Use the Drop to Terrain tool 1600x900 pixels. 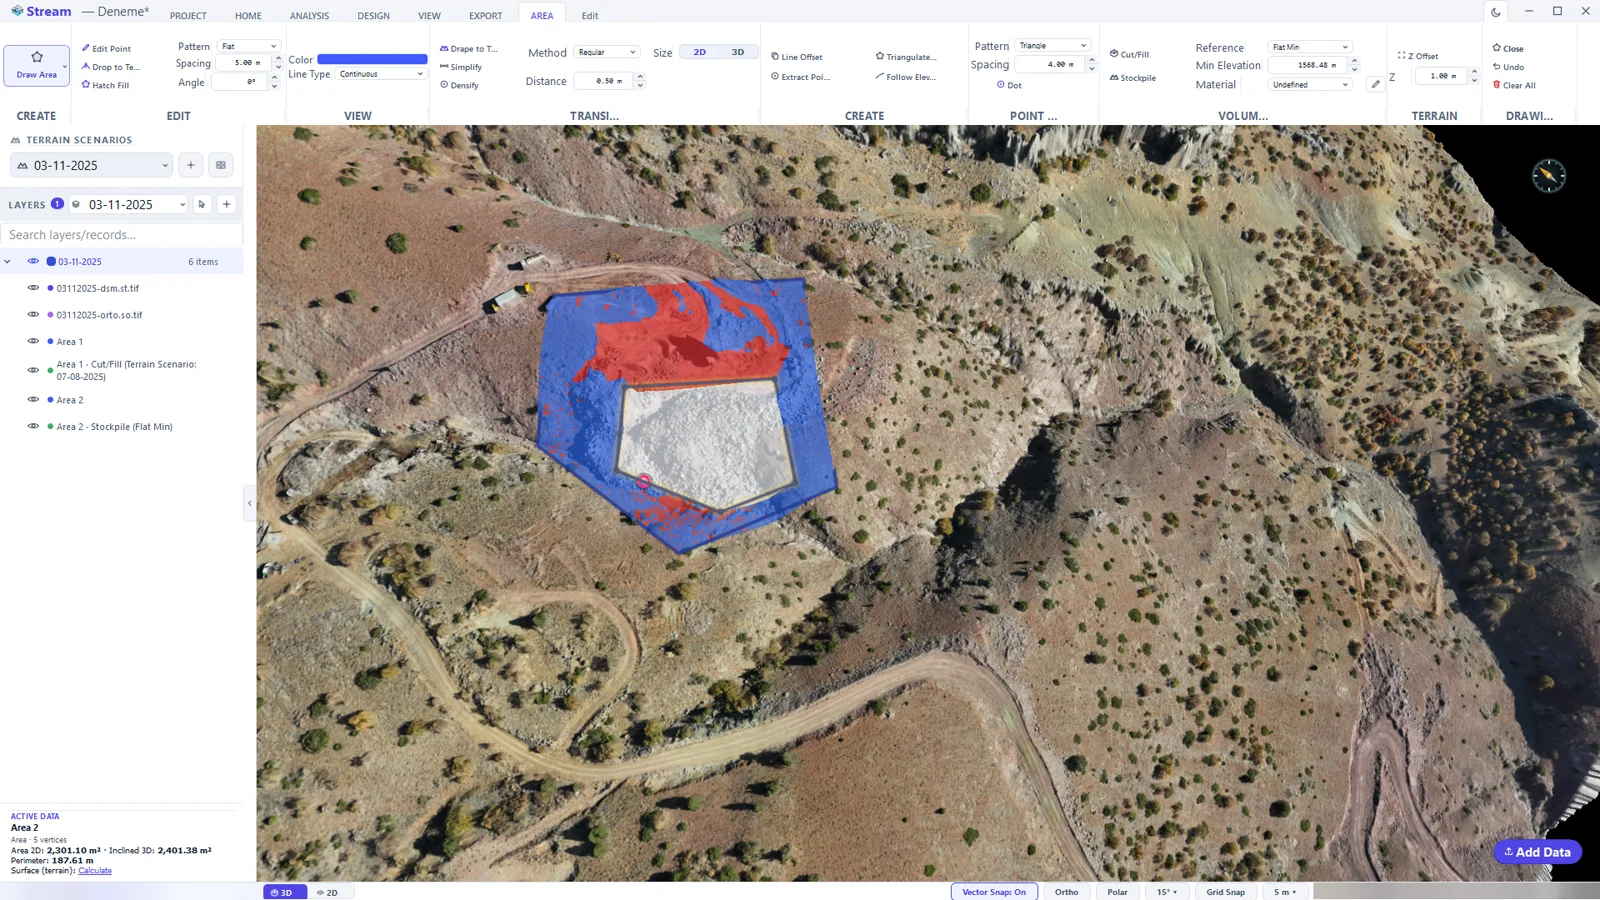click(x=111, y=67)
